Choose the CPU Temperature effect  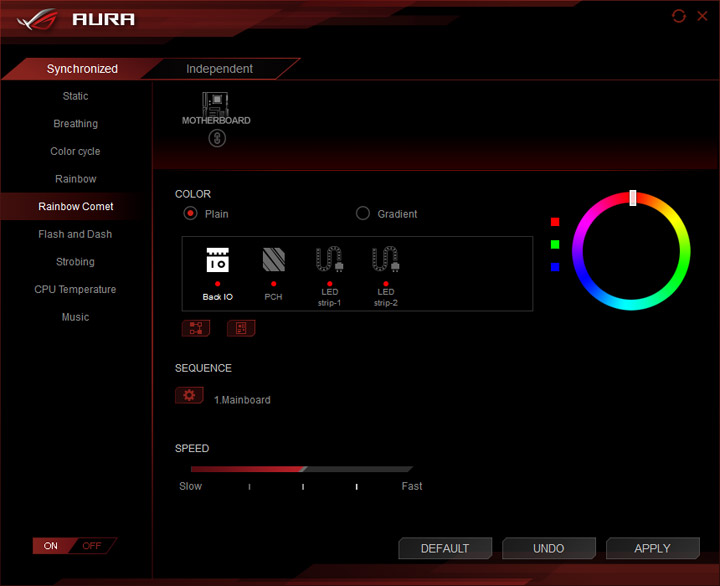point(76,289)
